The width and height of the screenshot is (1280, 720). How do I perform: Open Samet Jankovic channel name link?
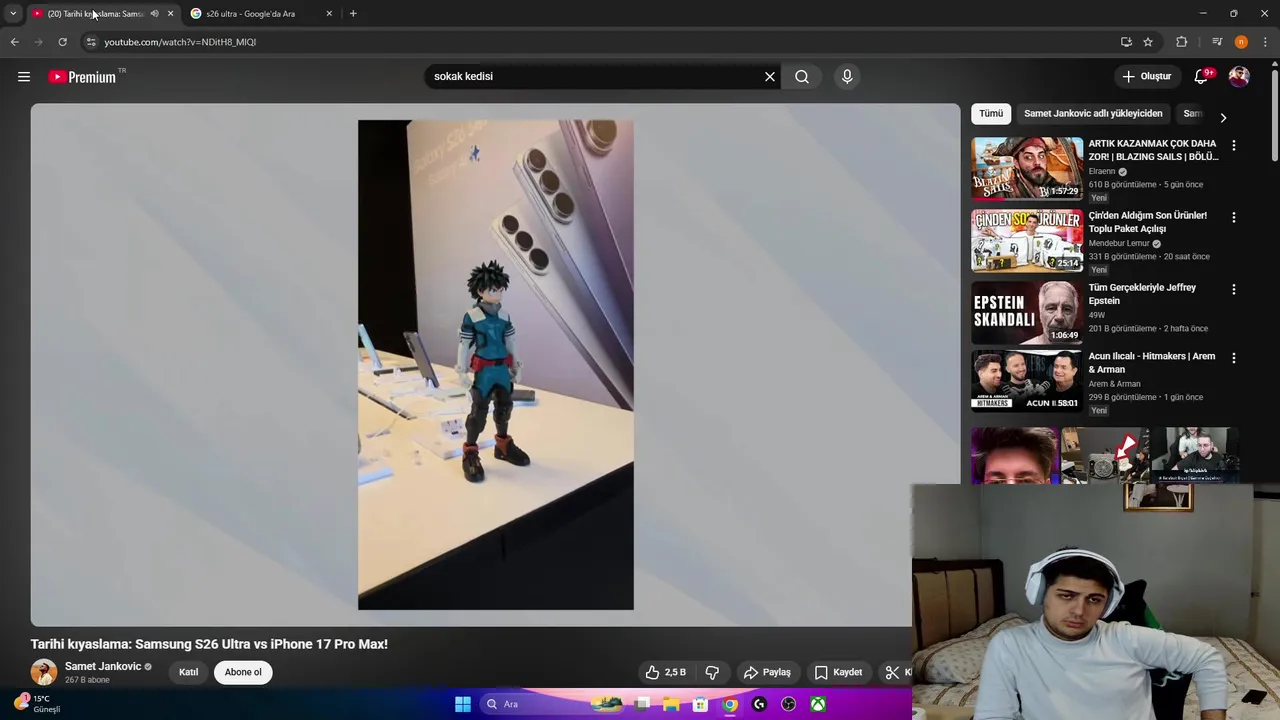(x=103, y=666)
